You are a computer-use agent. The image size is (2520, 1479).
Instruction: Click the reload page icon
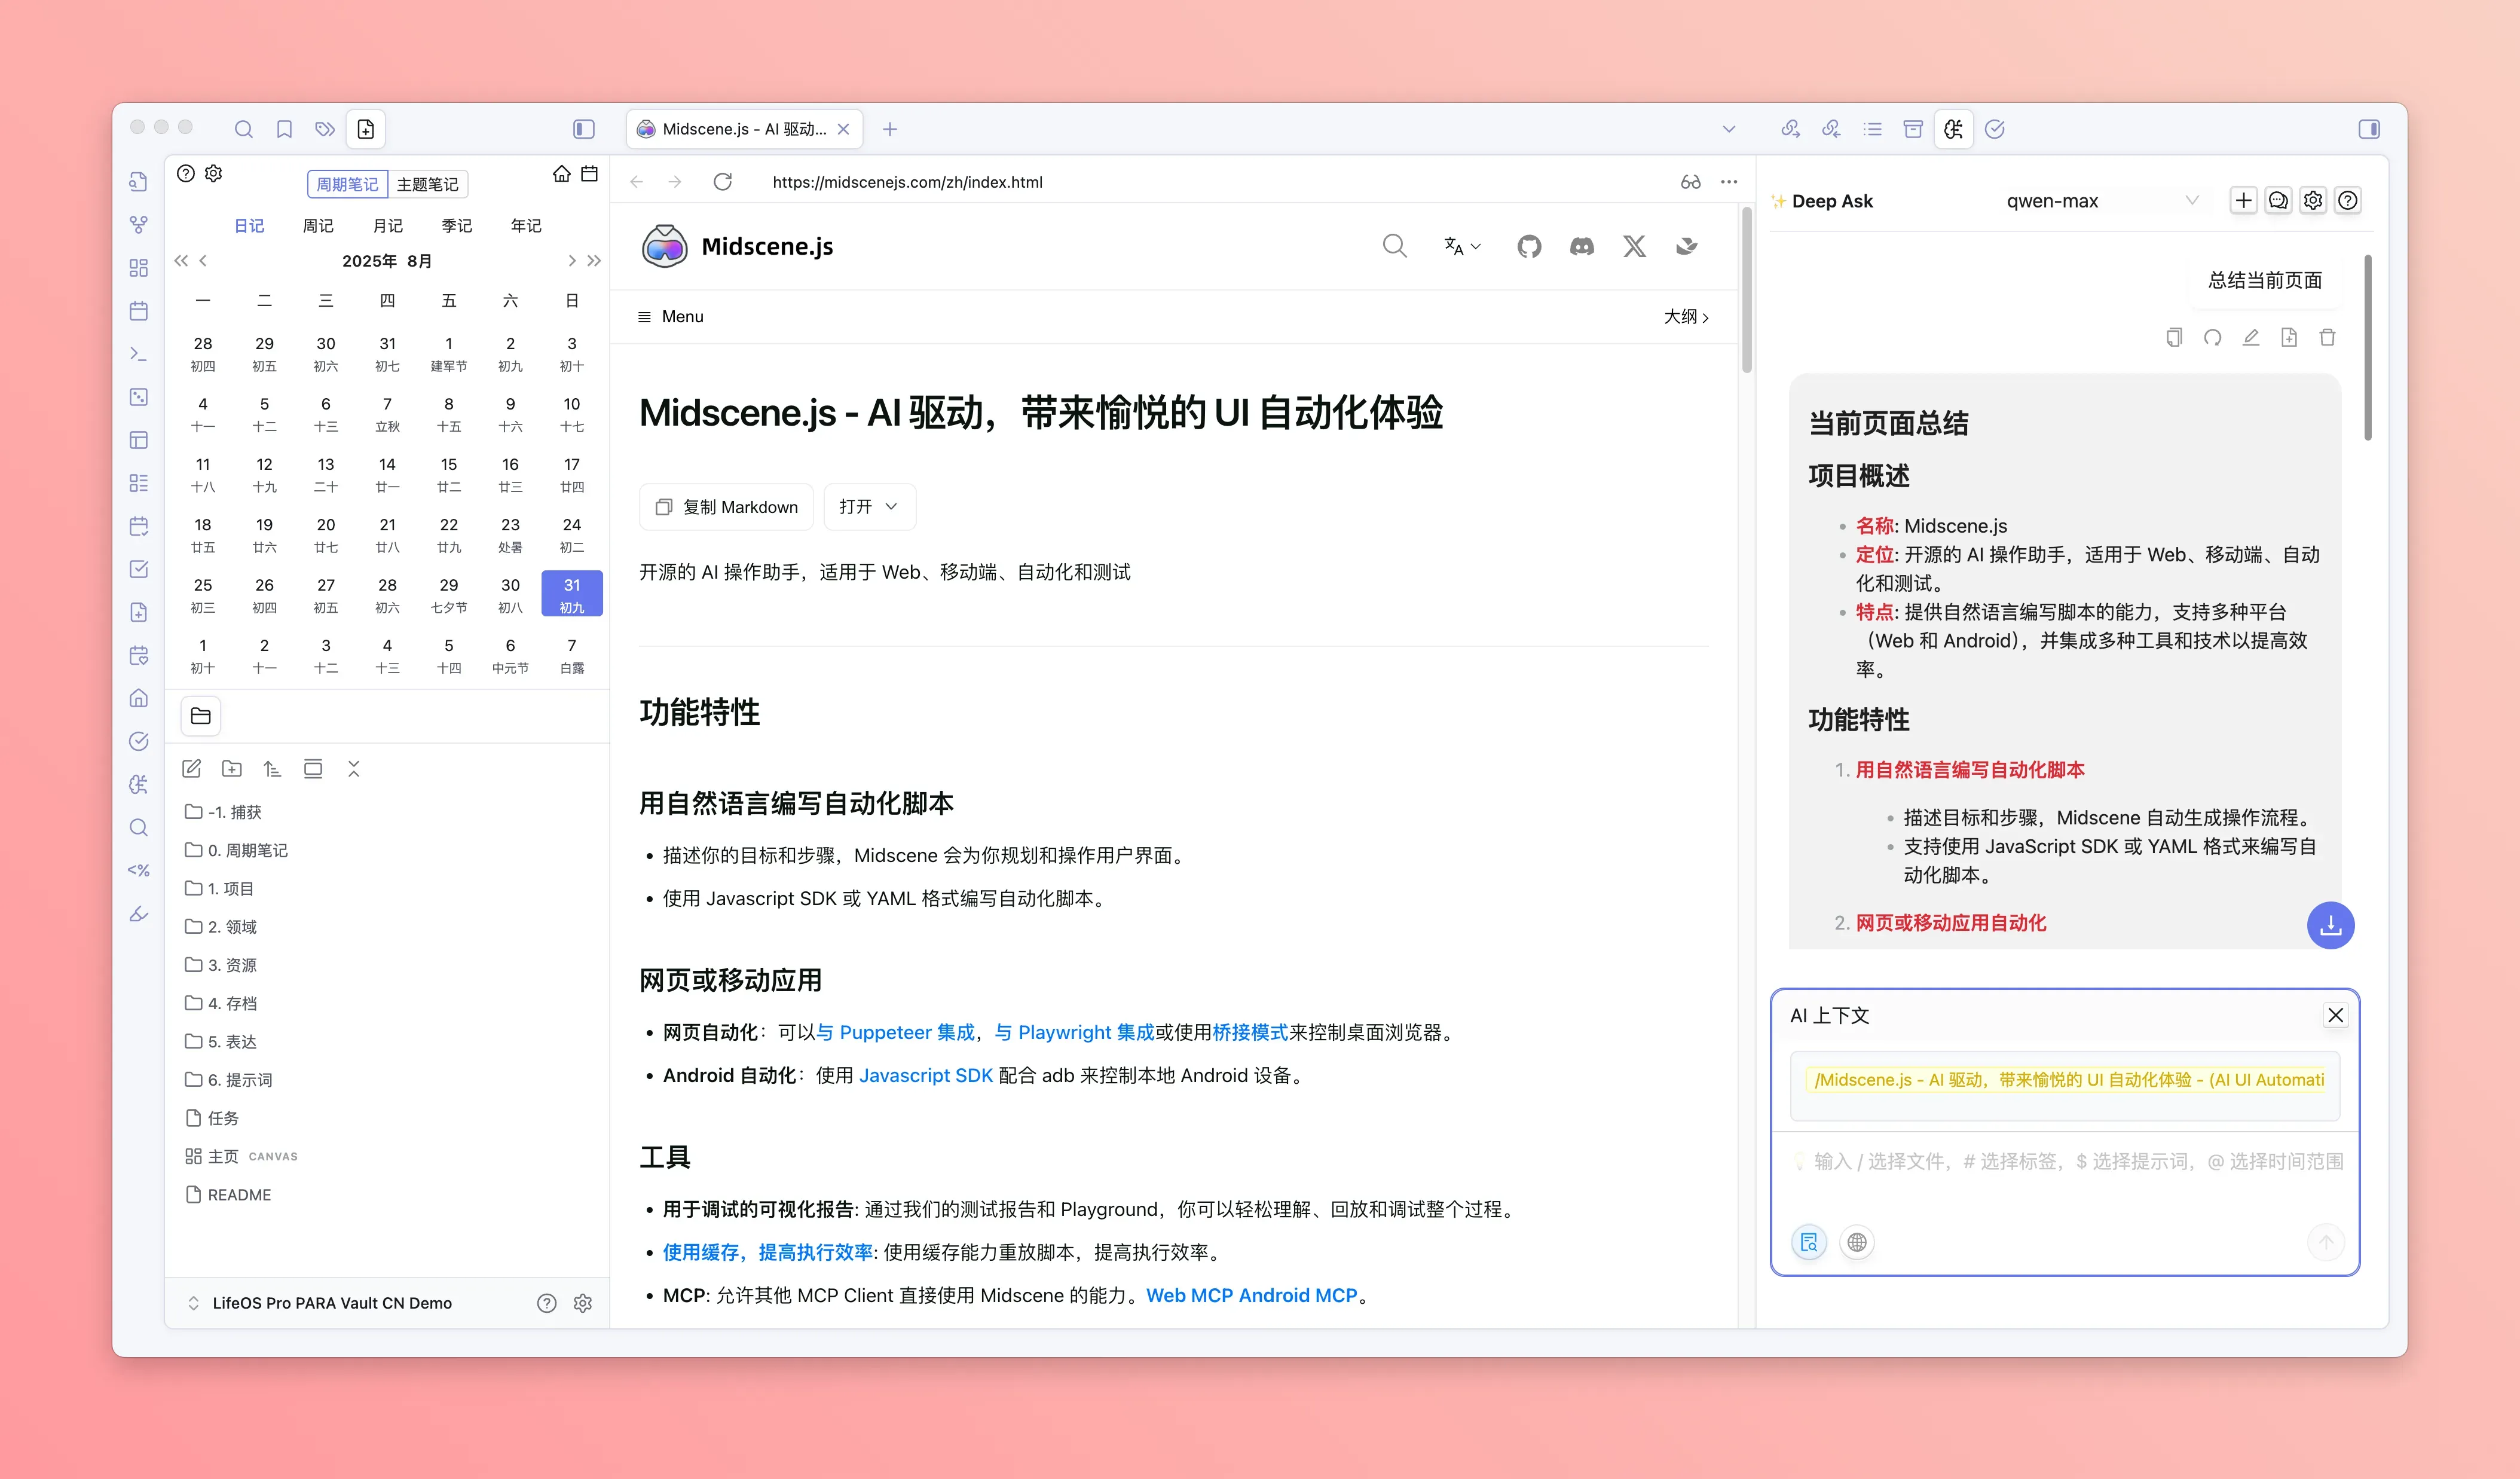(x=722, y=182)
